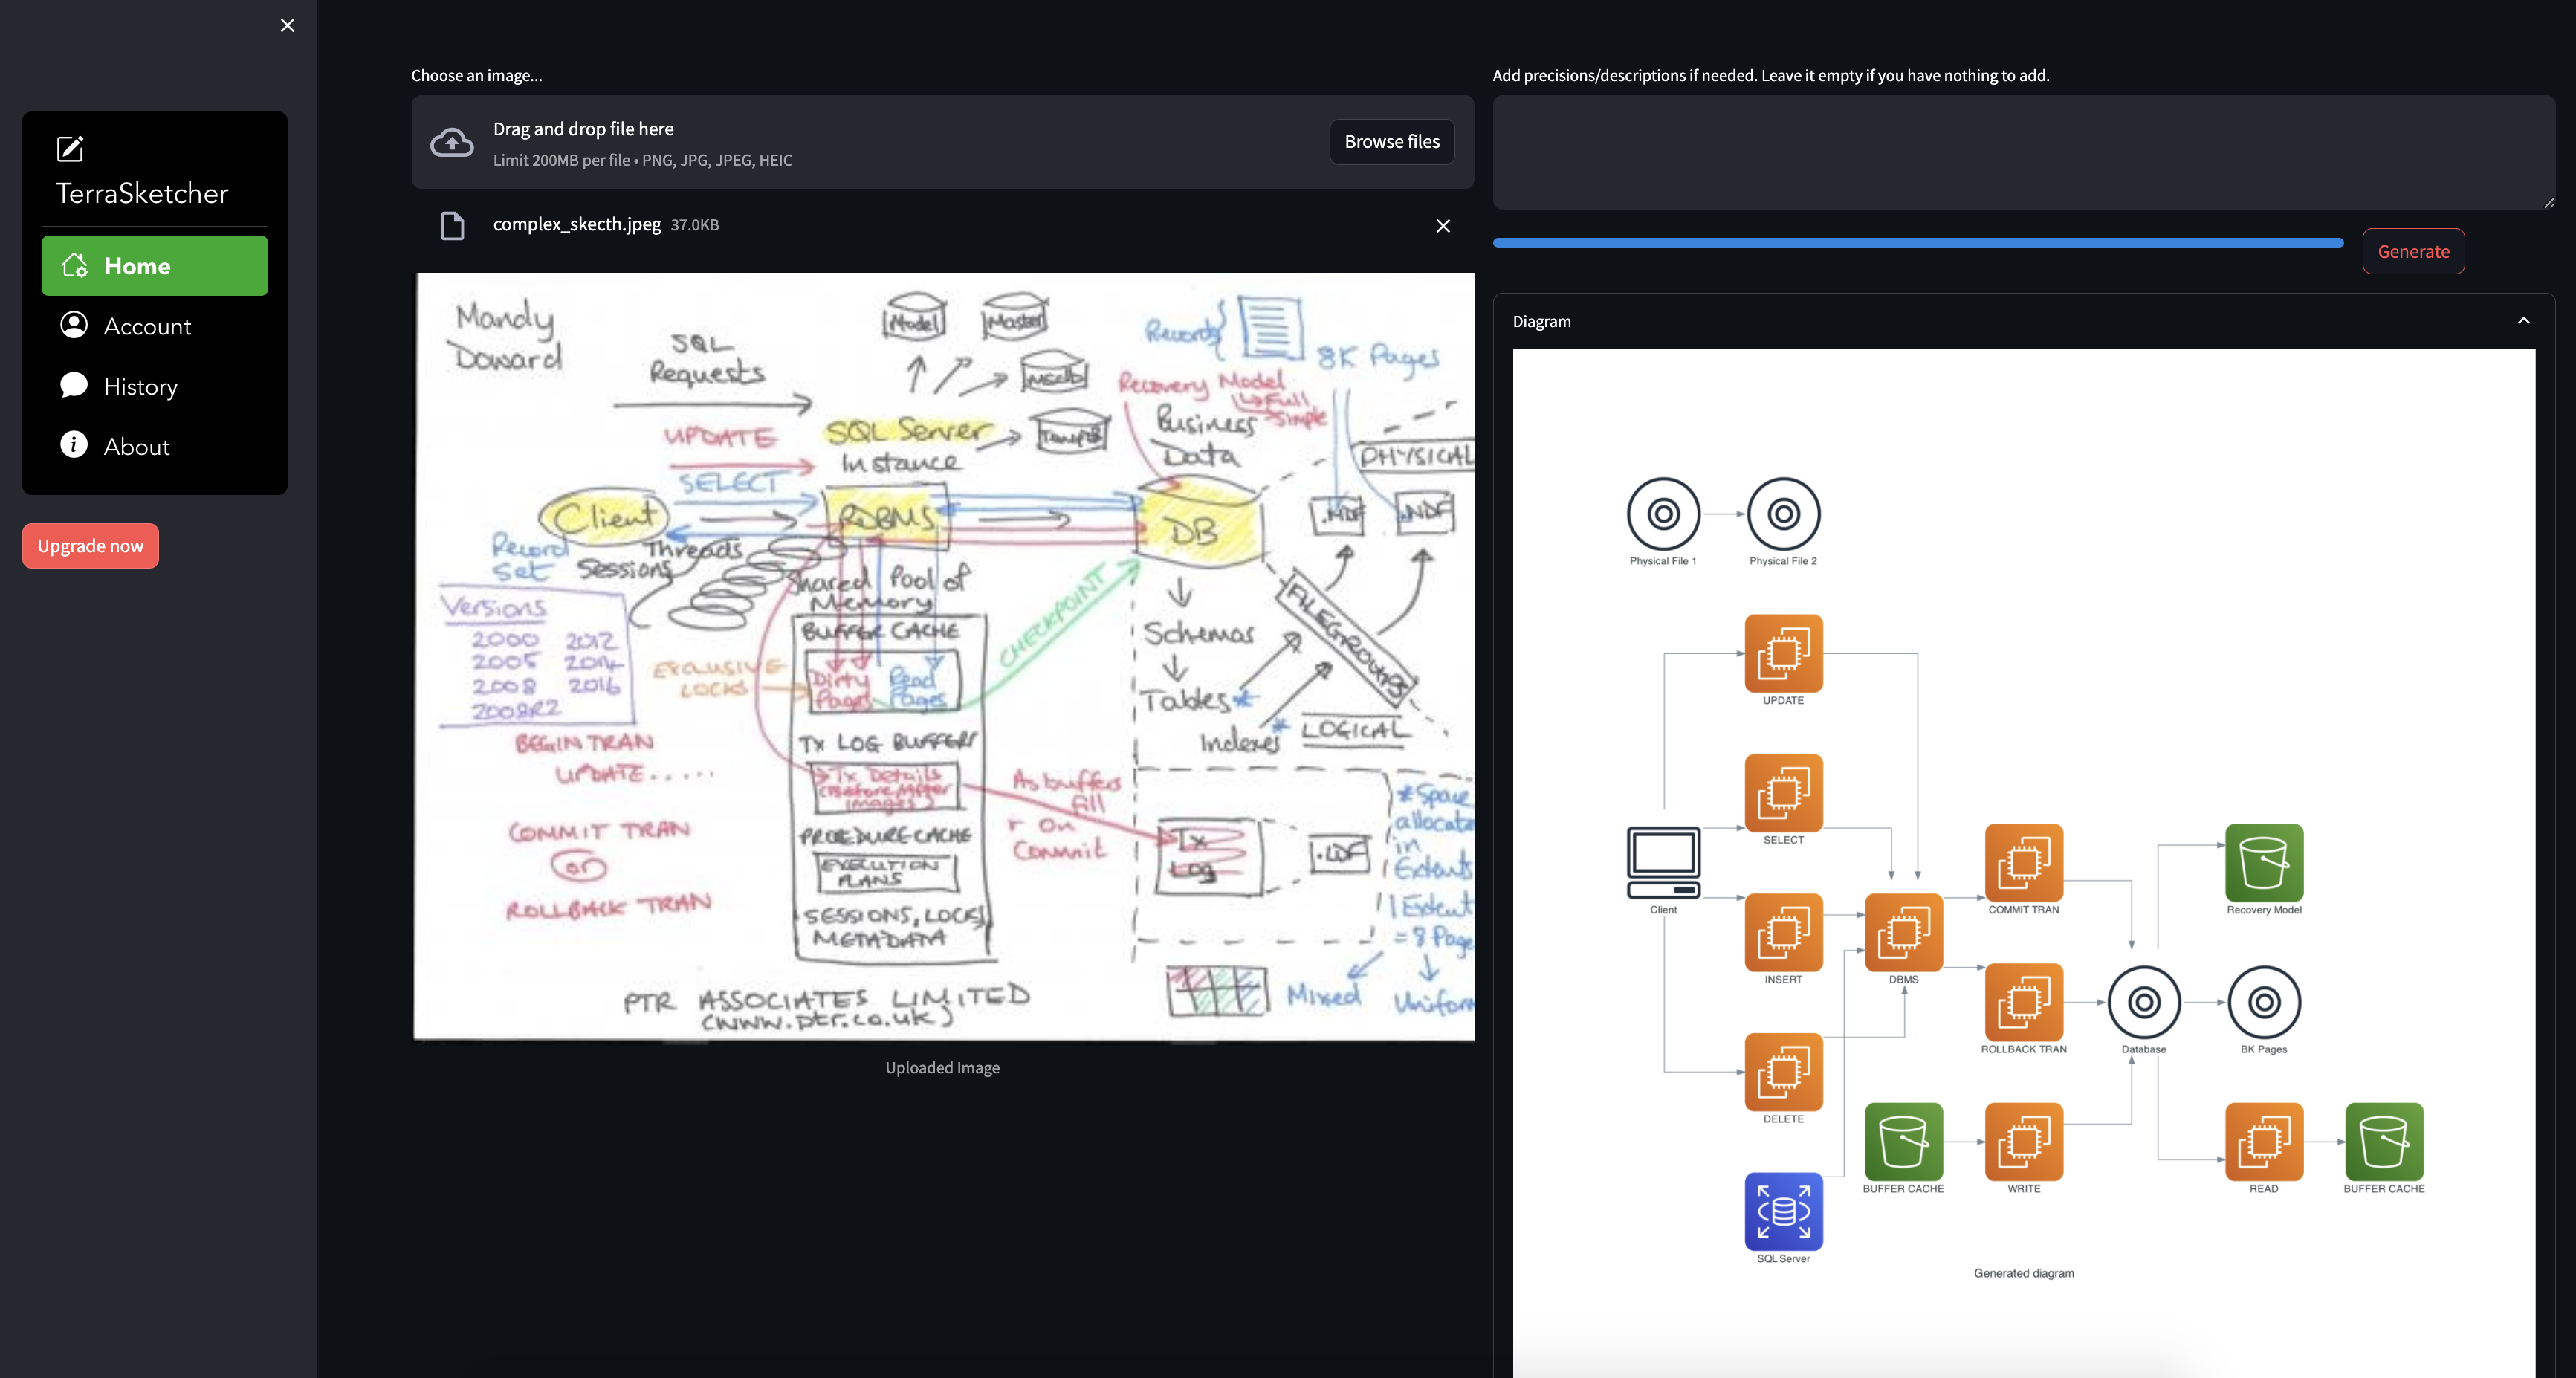
Task: Click the Physical File 2 node icon
Action: click(1783, 514)
